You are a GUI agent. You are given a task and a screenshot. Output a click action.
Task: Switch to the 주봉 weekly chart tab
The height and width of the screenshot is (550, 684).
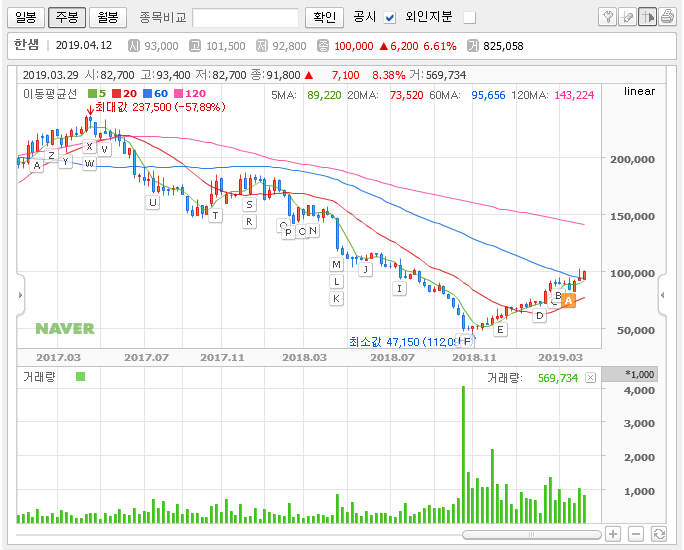[x=67, y=17]
